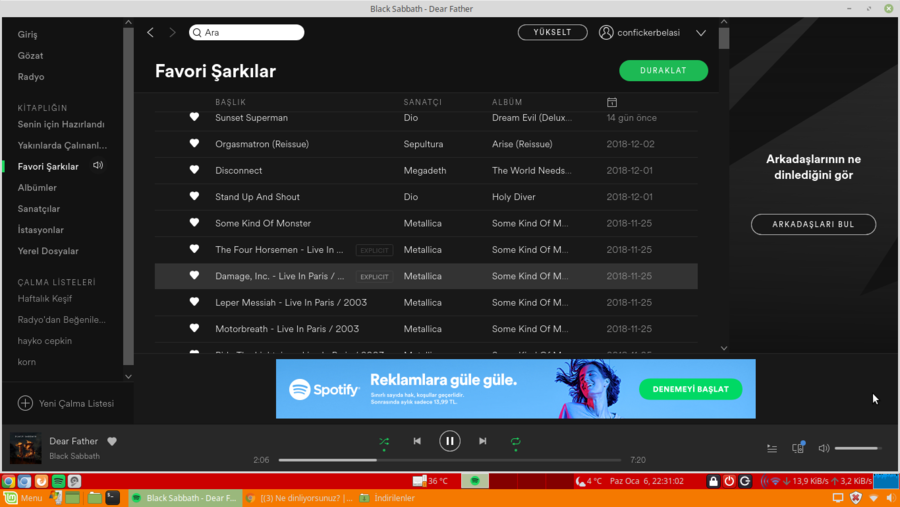Viewport: 900px width, 507px height.
Task: Click the Ara search field
Action: tap(246, 33)
